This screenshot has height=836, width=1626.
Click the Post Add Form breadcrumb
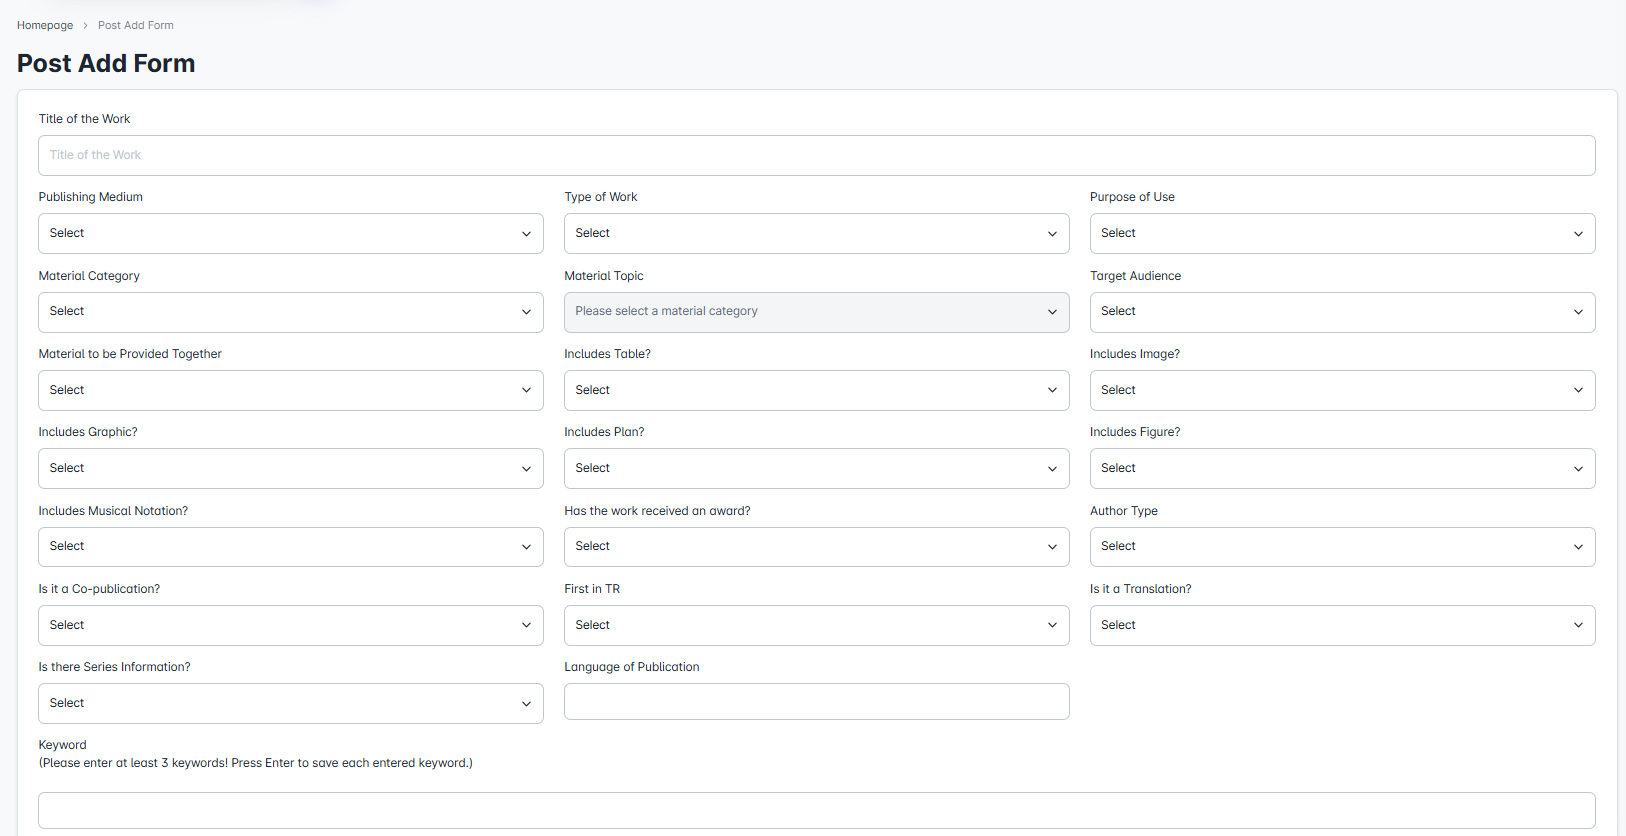pos(135,25)
